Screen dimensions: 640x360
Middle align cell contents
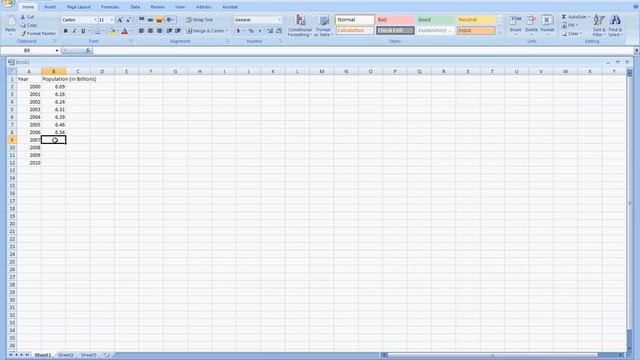point(150,20)
